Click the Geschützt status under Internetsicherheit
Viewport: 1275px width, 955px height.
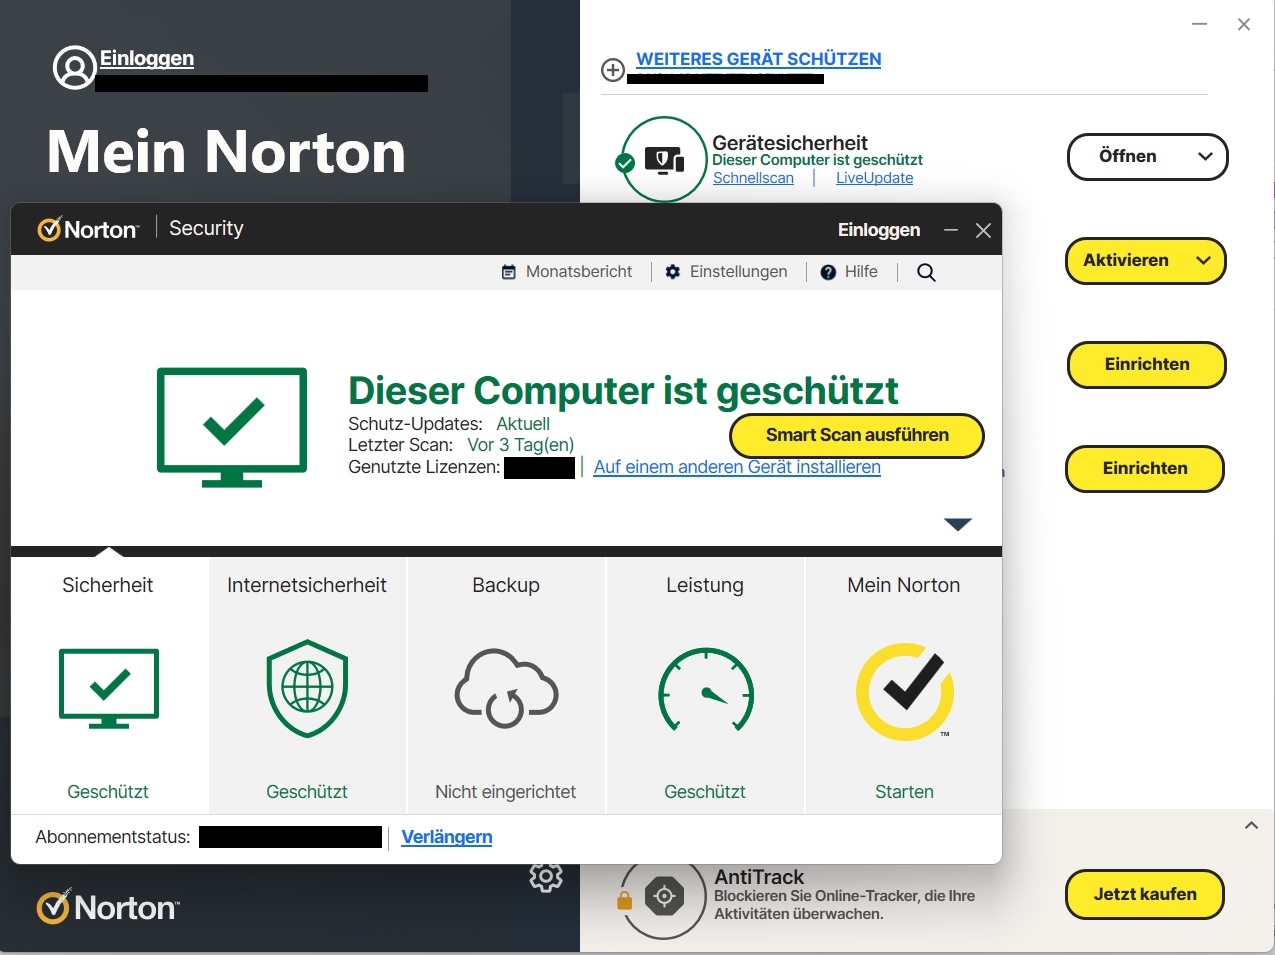[x=307, y=792]
